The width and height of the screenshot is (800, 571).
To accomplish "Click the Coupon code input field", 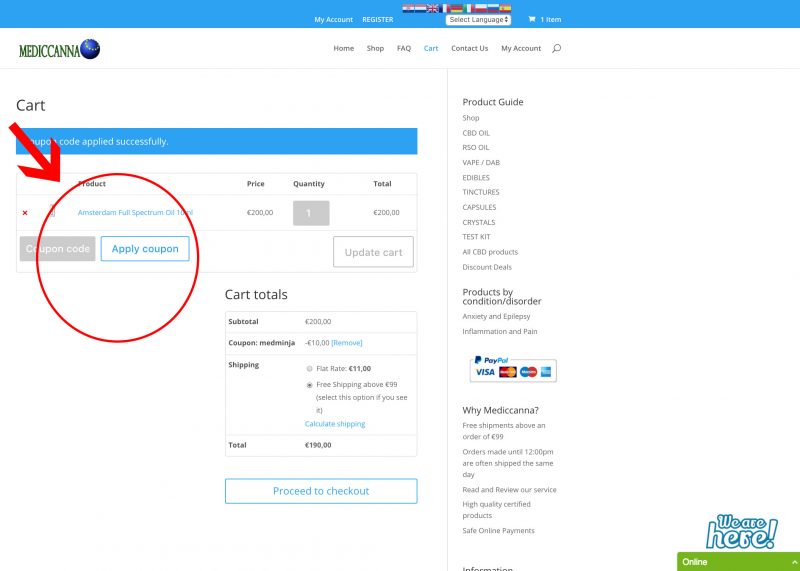I will click(x=58, y=249).
